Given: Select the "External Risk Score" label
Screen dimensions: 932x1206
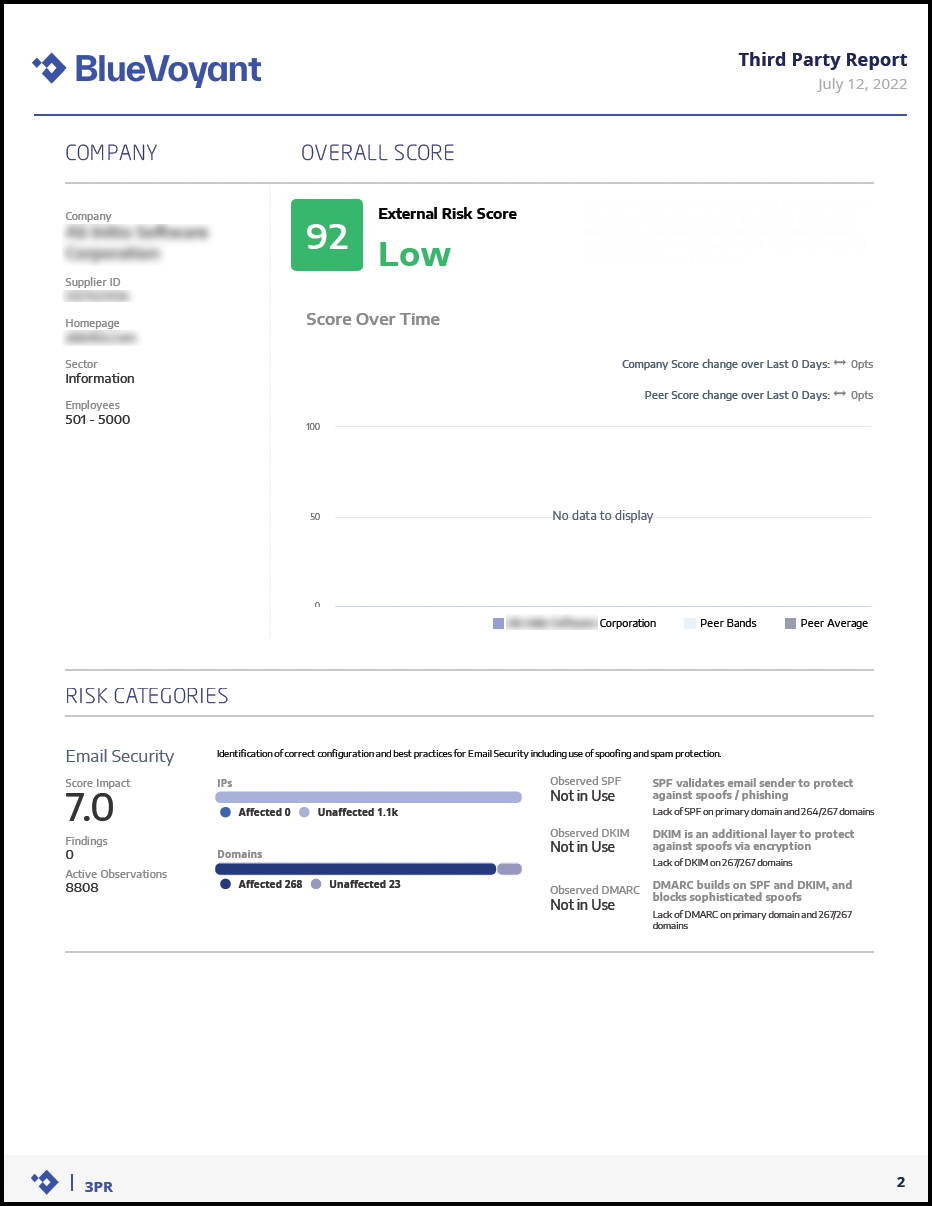Looking at the screenshot, I should click(447, 213).
